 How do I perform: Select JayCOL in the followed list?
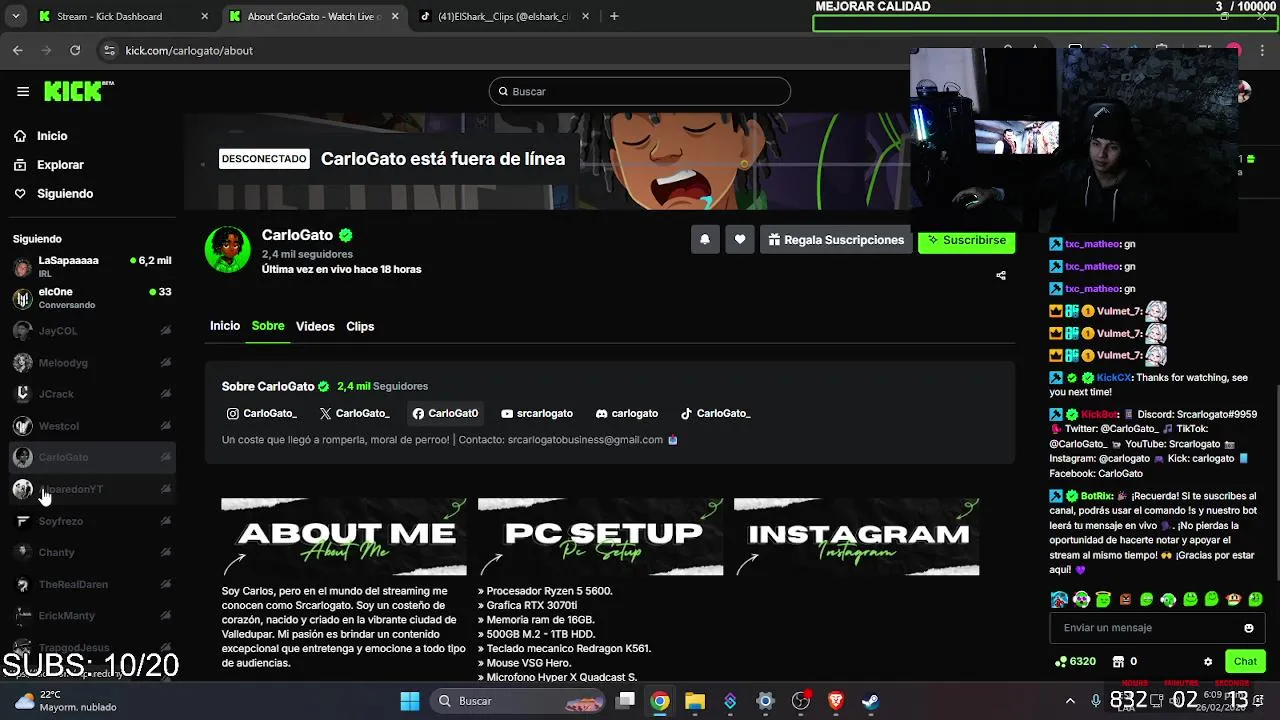click(92, 331)
